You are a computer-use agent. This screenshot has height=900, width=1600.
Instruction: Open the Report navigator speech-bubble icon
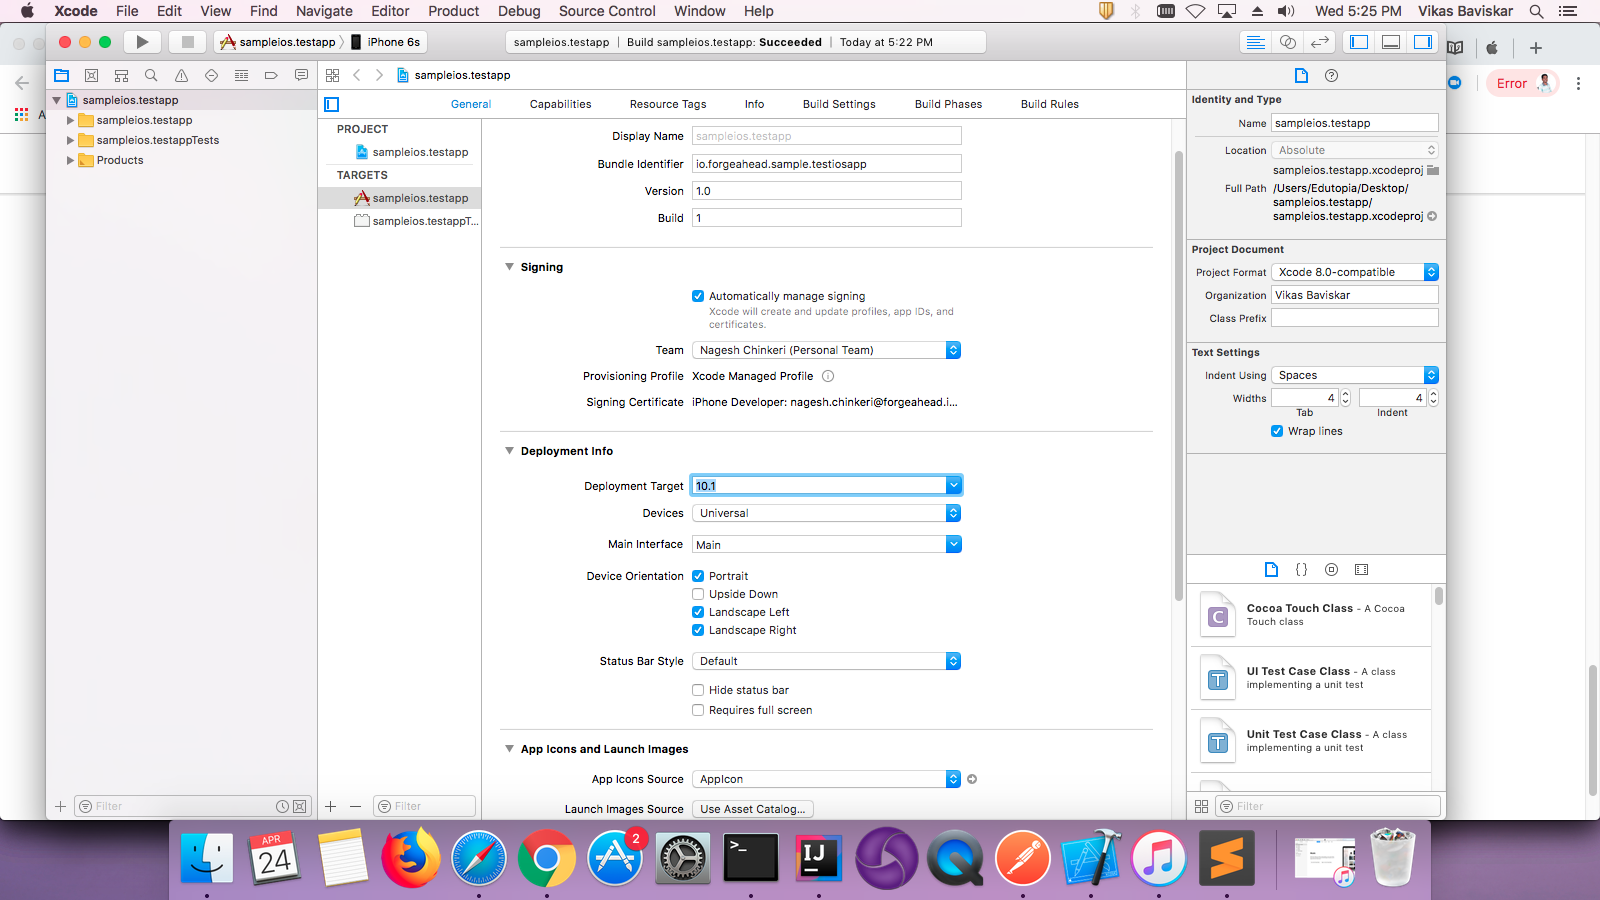pos(301,75)
